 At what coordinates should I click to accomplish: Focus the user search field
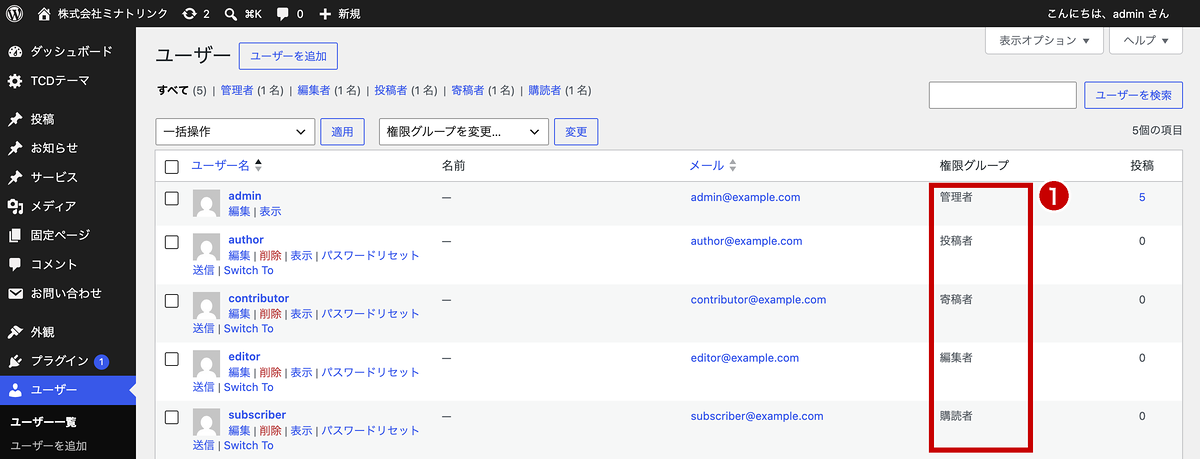tap(1003, 95)
